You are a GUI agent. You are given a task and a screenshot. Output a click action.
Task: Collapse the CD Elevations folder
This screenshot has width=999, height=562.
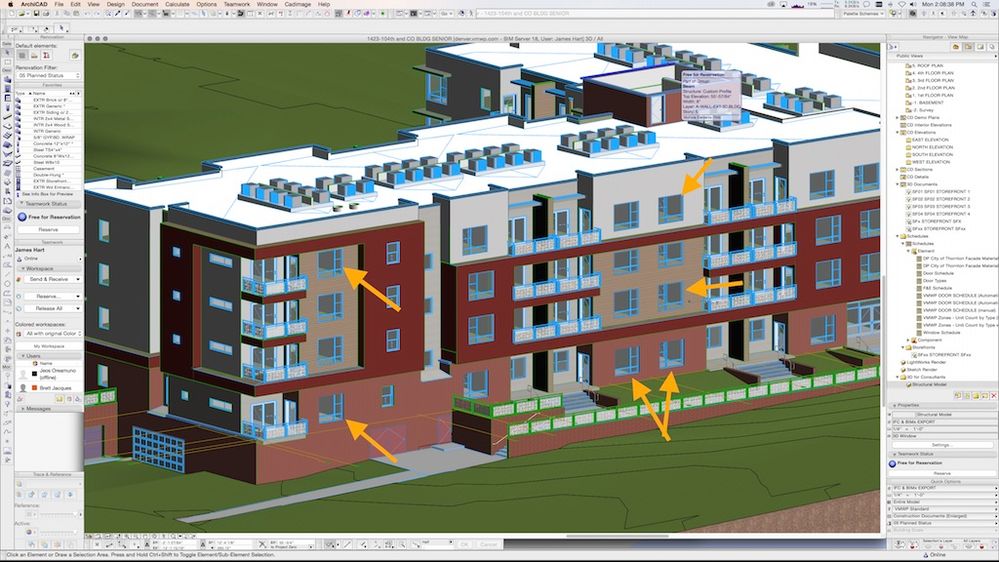pos(898,133)
